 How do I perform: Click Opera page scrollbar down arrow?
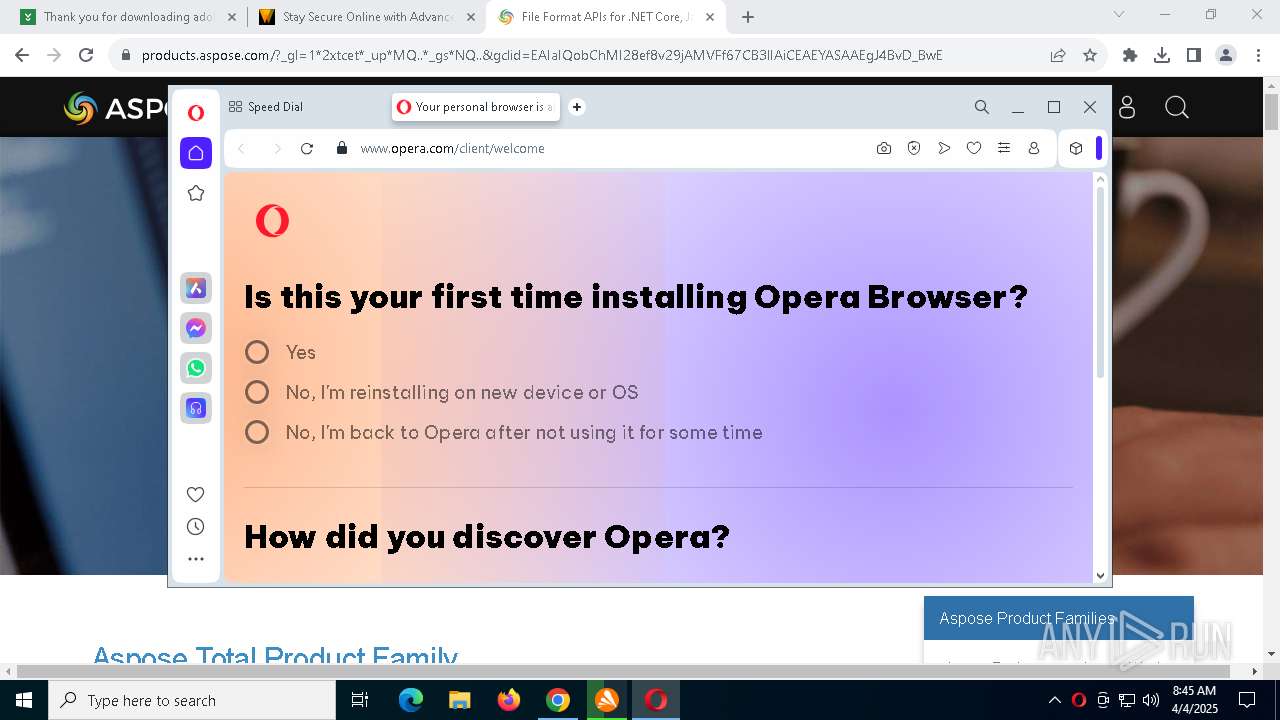pyautogui.click(x=1101, y=575)
